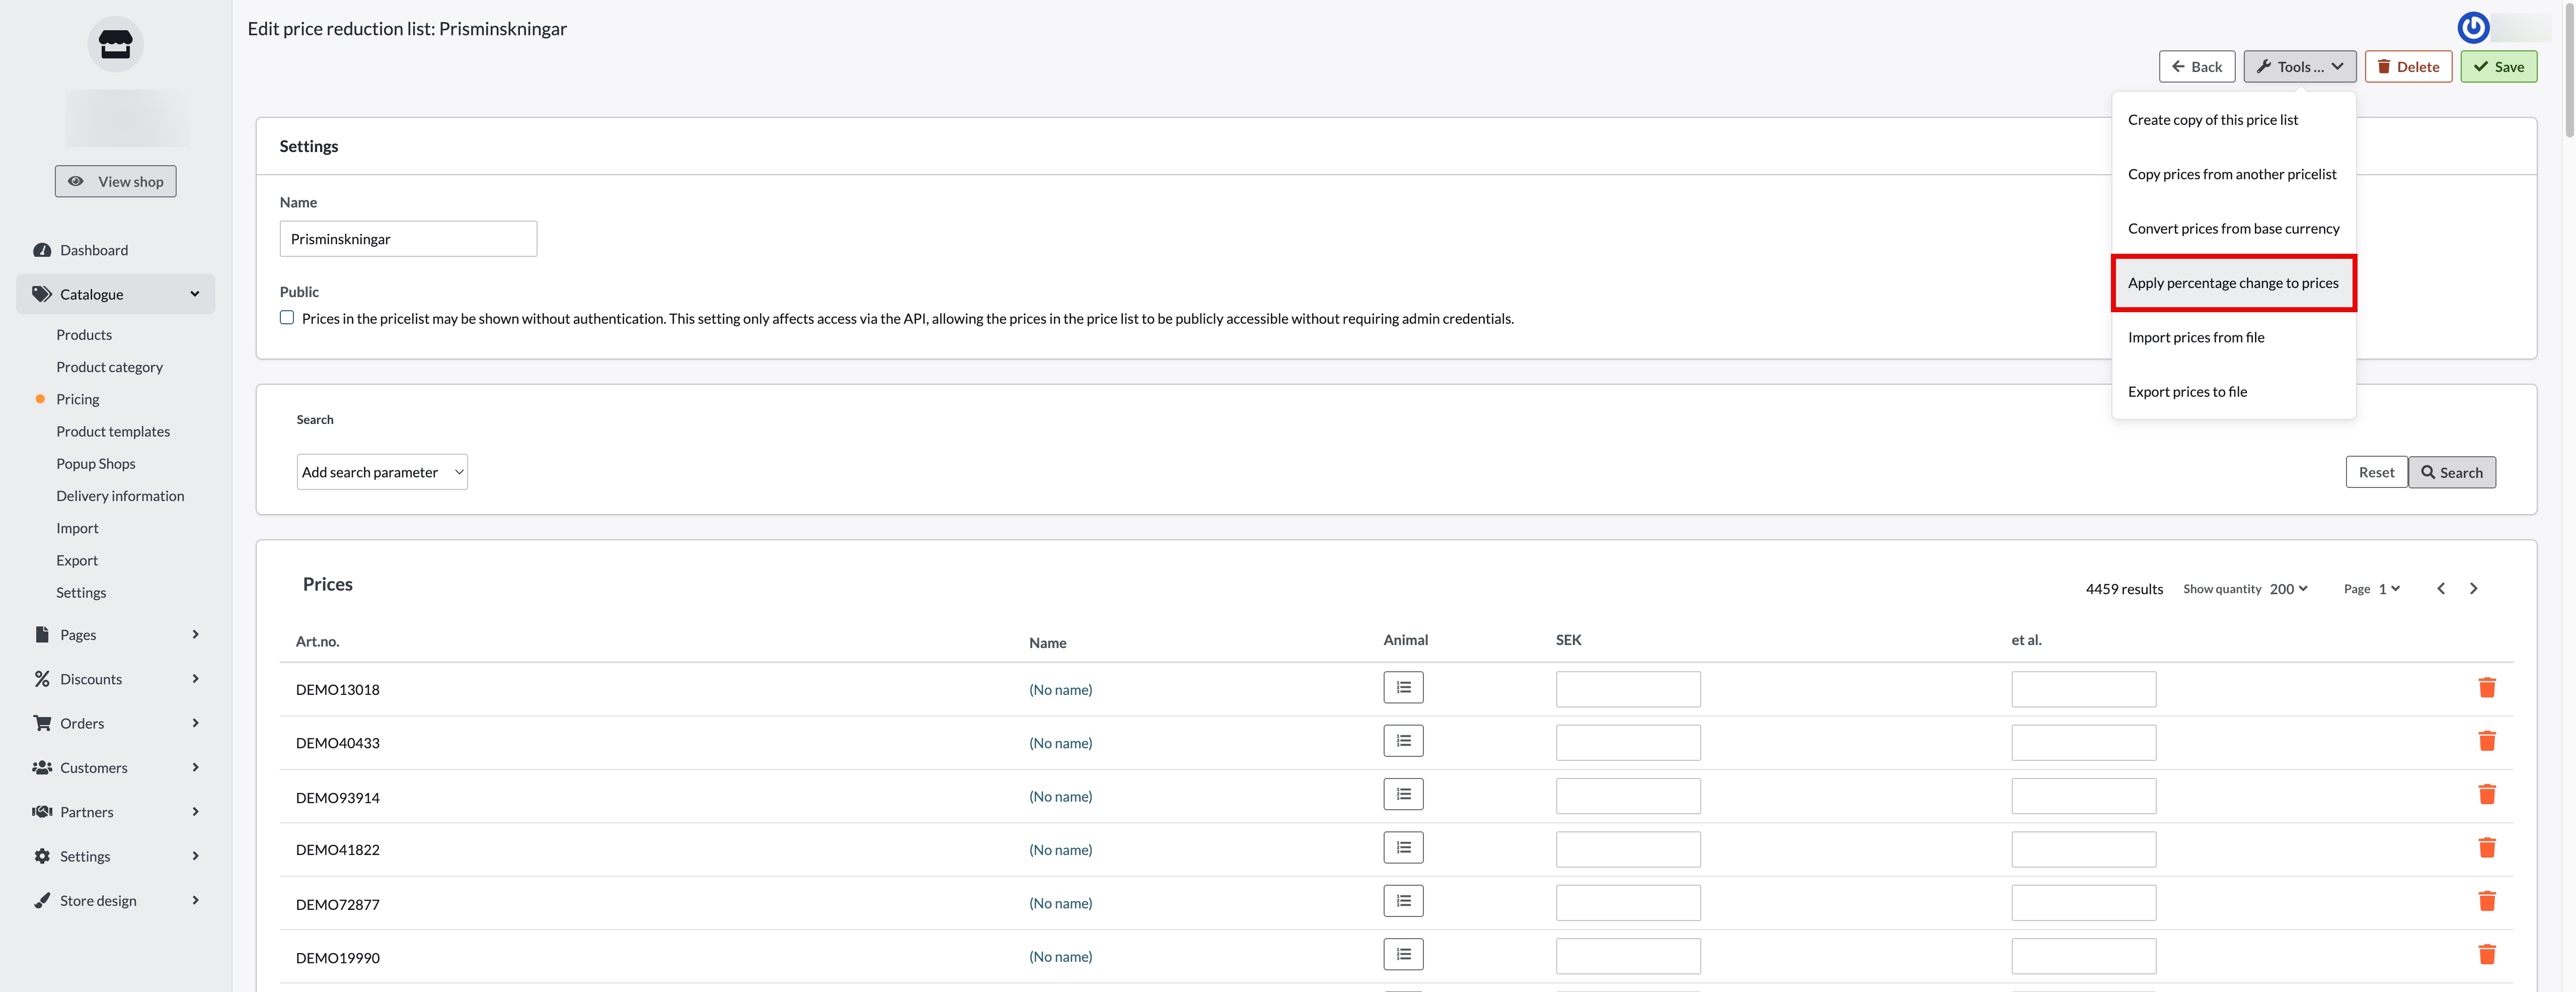Delete the DEMO13018 price row via trash icon
Image resolution: width=2576 pixels, height=992 pixels.
coord(2486,688)
